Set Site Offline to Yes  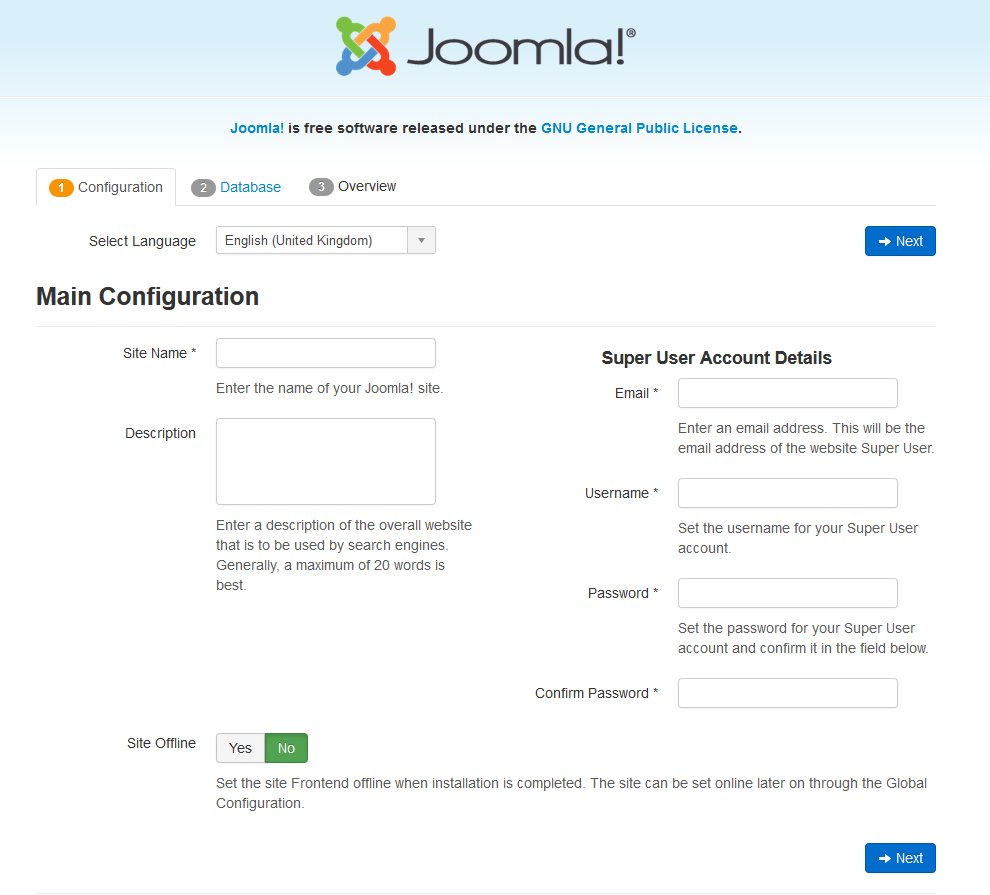pyautogui.click(x=239, y=747)
